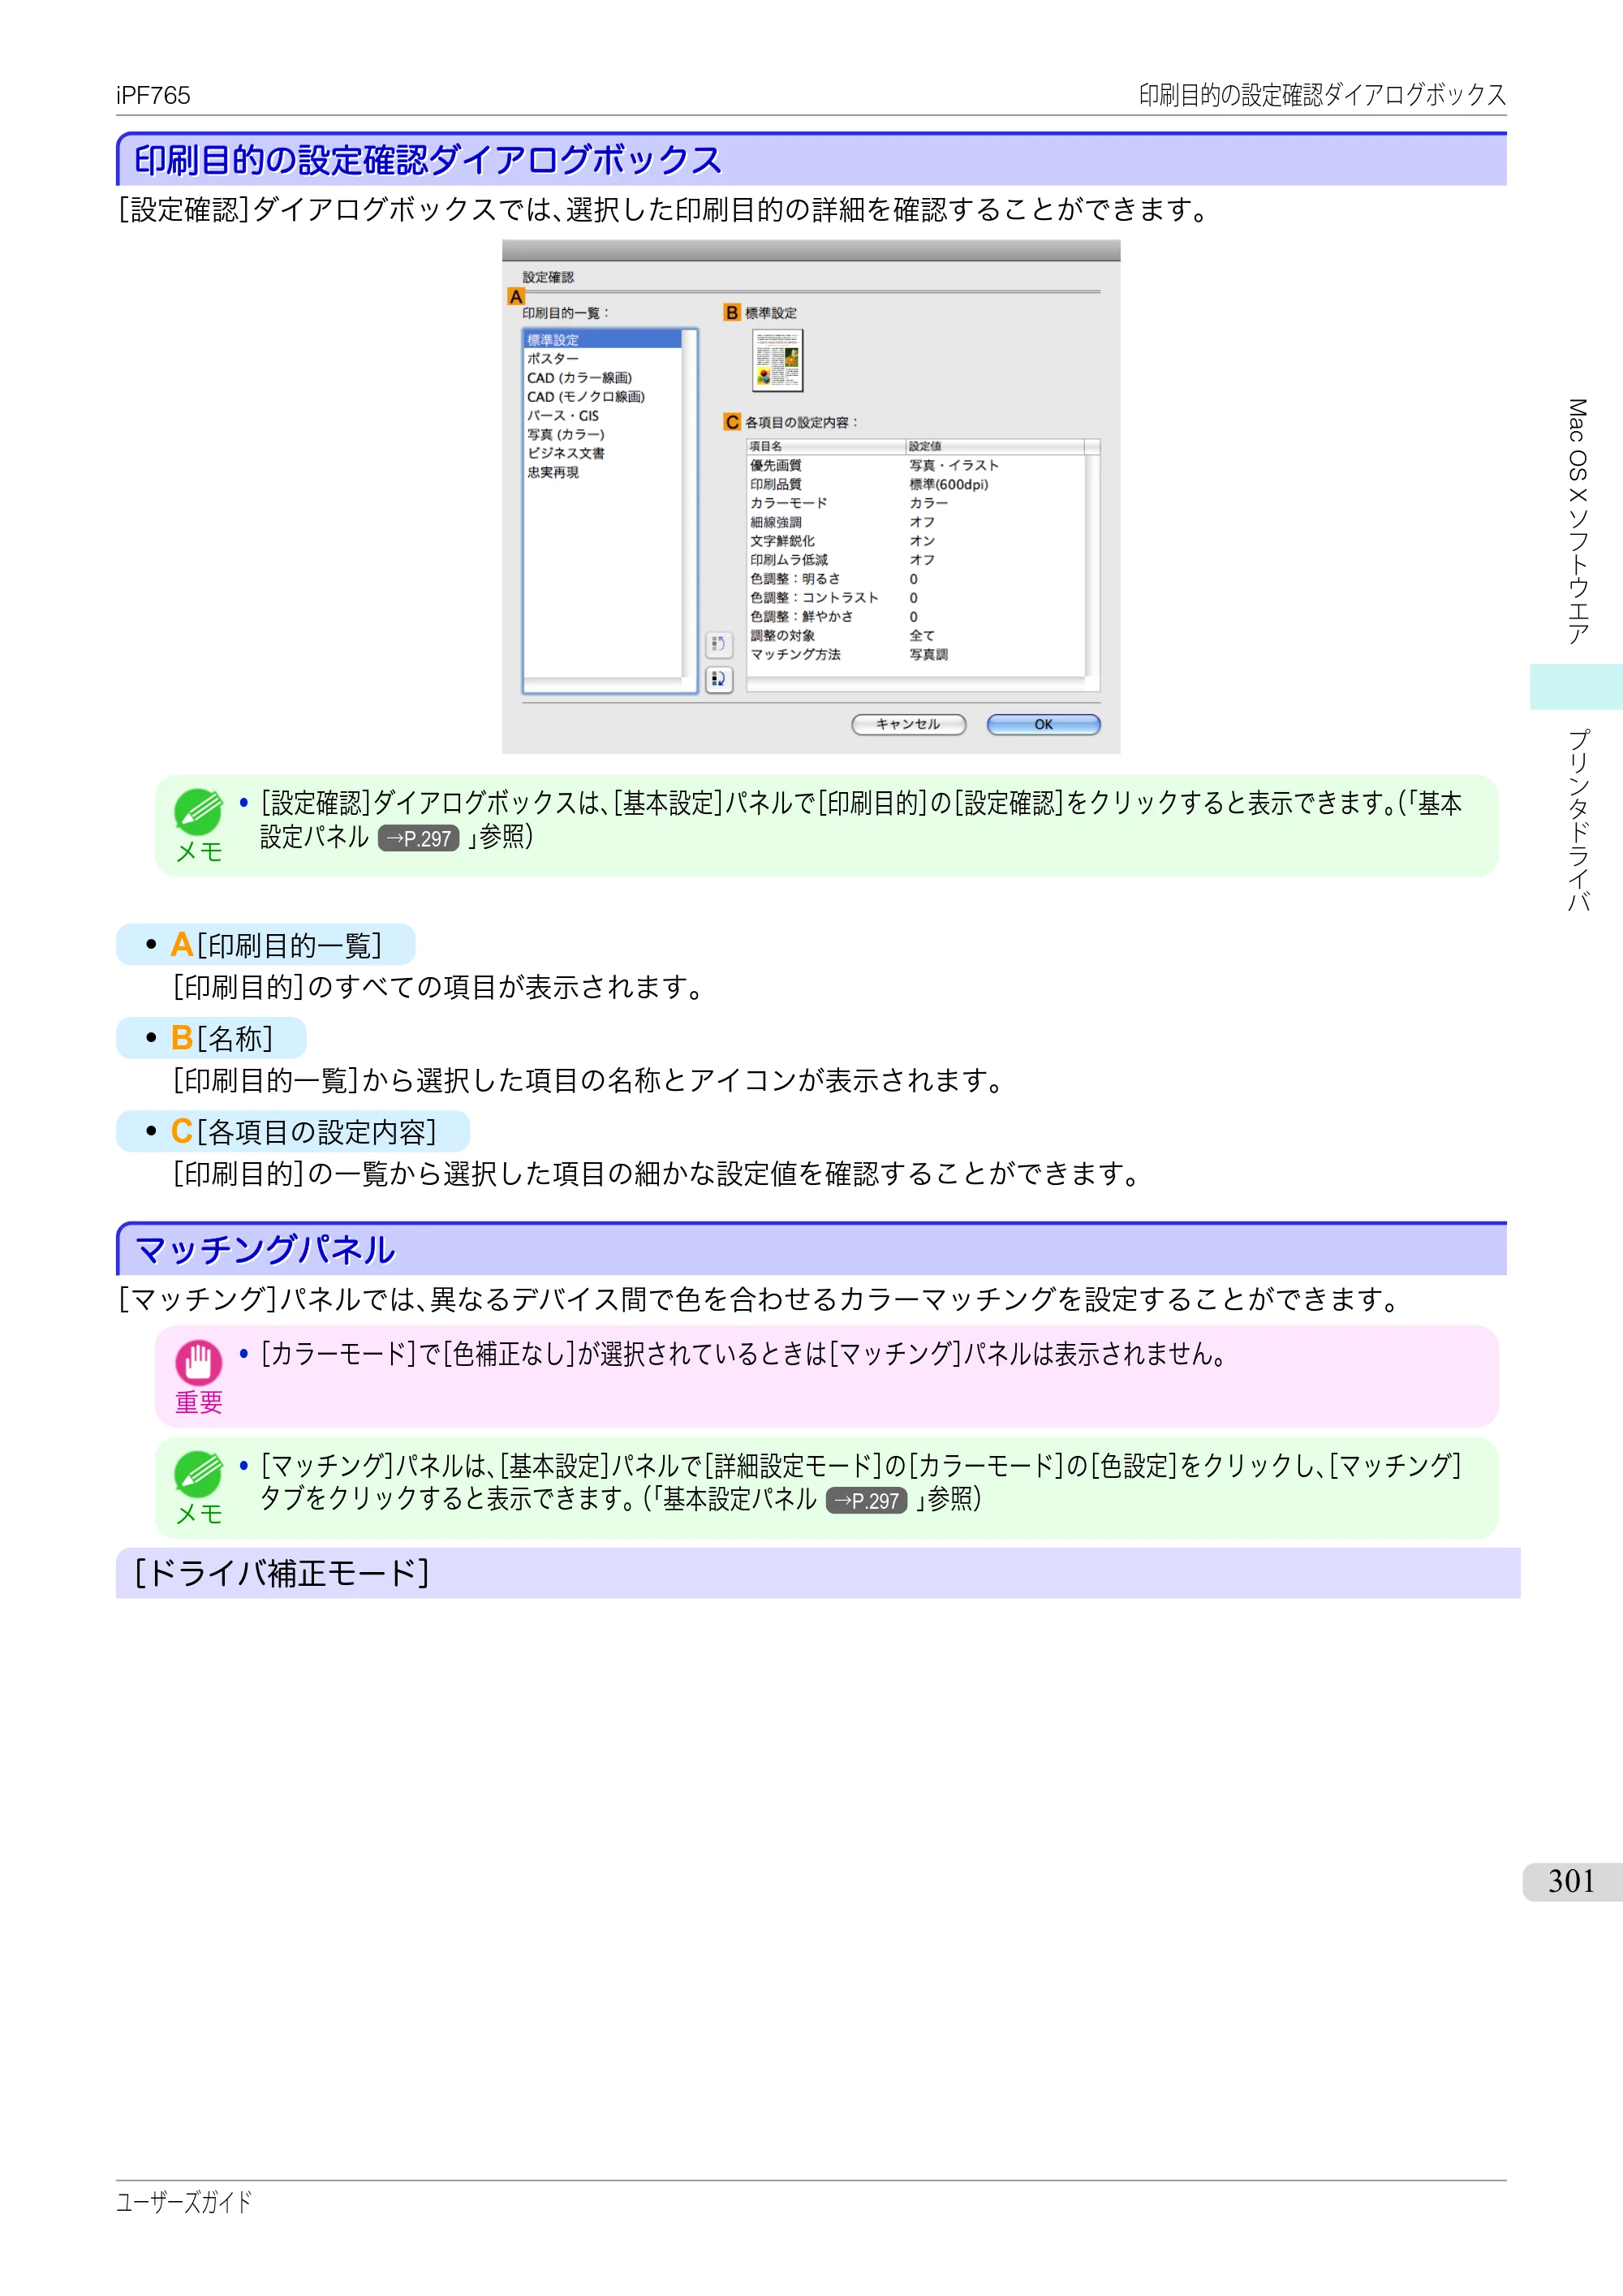
Task: Click the オン value for 文字鮮鋭化
Action: 922,541
